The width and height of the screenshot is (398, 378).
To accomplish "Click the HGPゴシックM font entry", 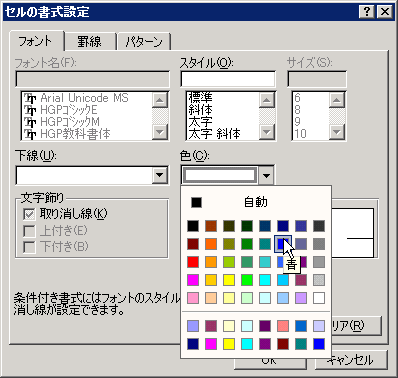I will (x=87, y=122).
